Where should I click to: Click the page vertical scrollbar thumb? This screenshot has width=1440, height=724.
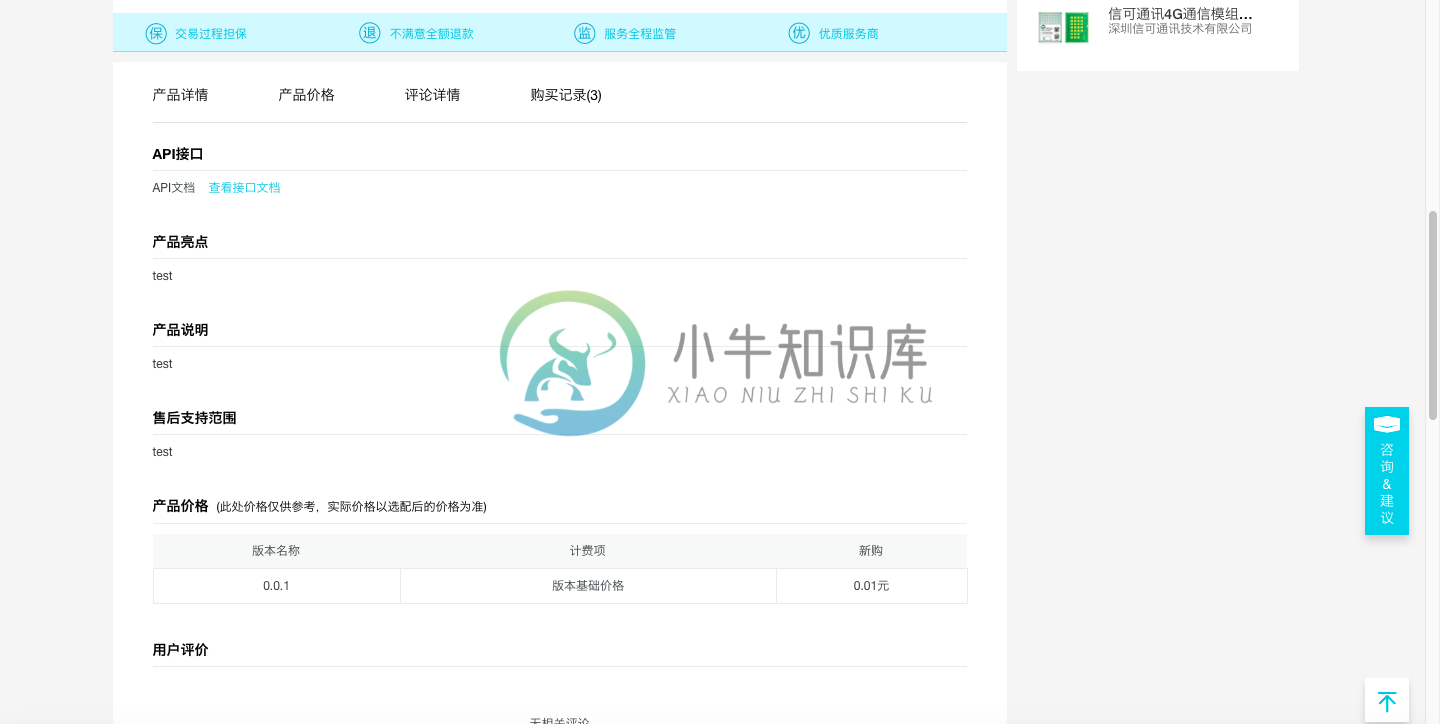pos(1433,314)
